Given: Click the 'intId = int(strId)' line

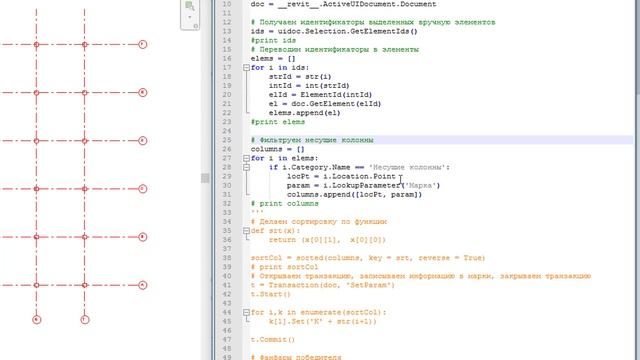Looking at the screenshot, I should (x=309, y=86).
